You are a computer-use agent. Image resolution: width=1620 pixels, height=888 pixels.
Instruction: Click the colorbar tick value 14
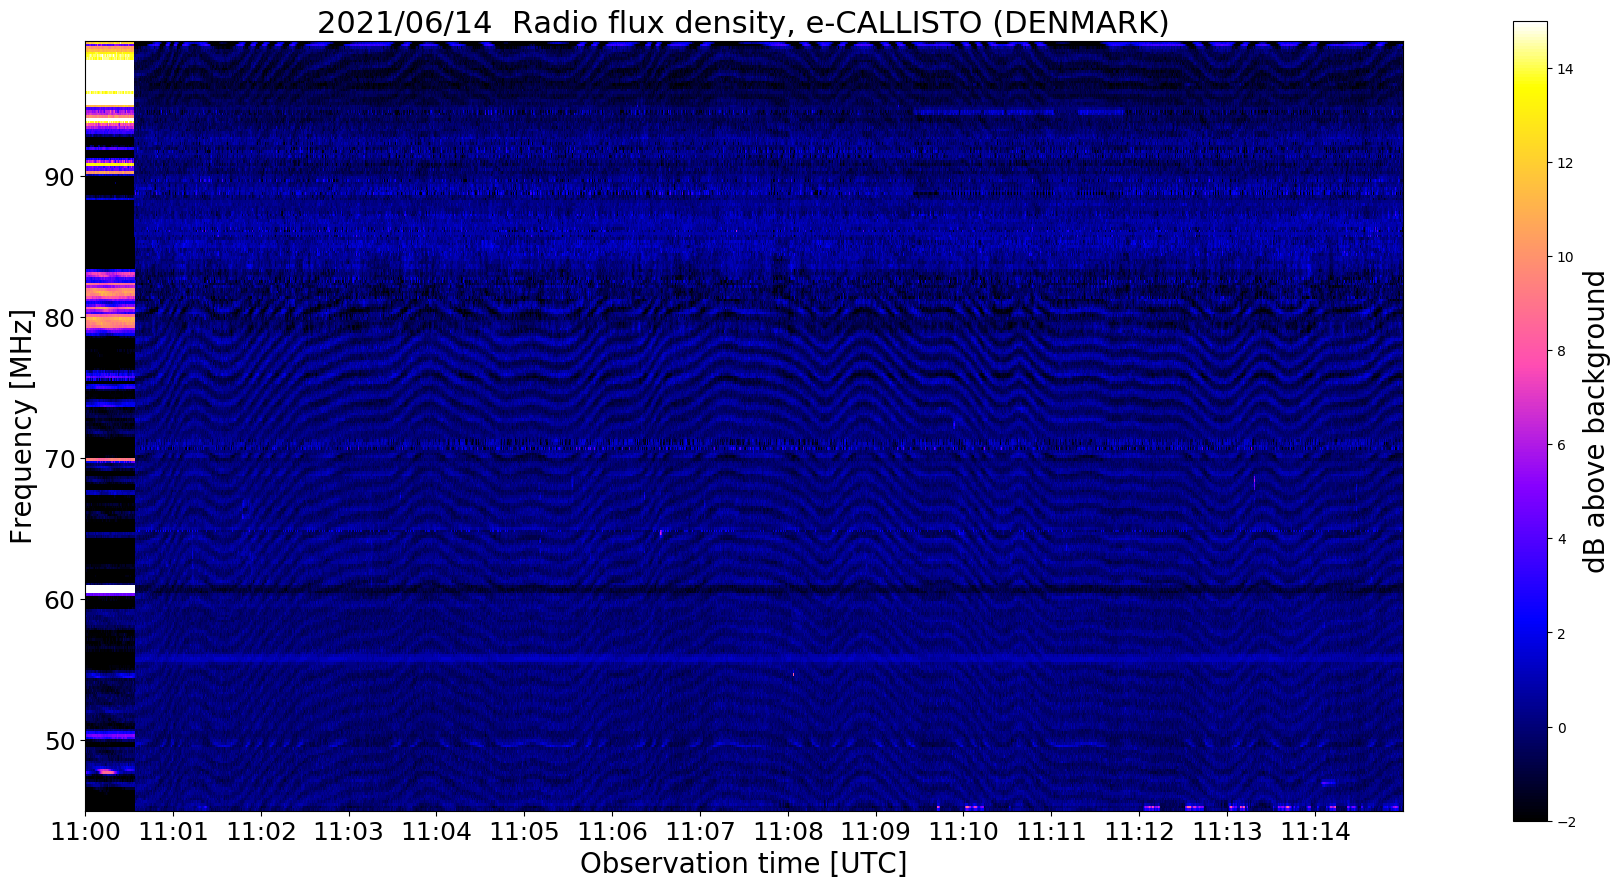click(1565, 69)
